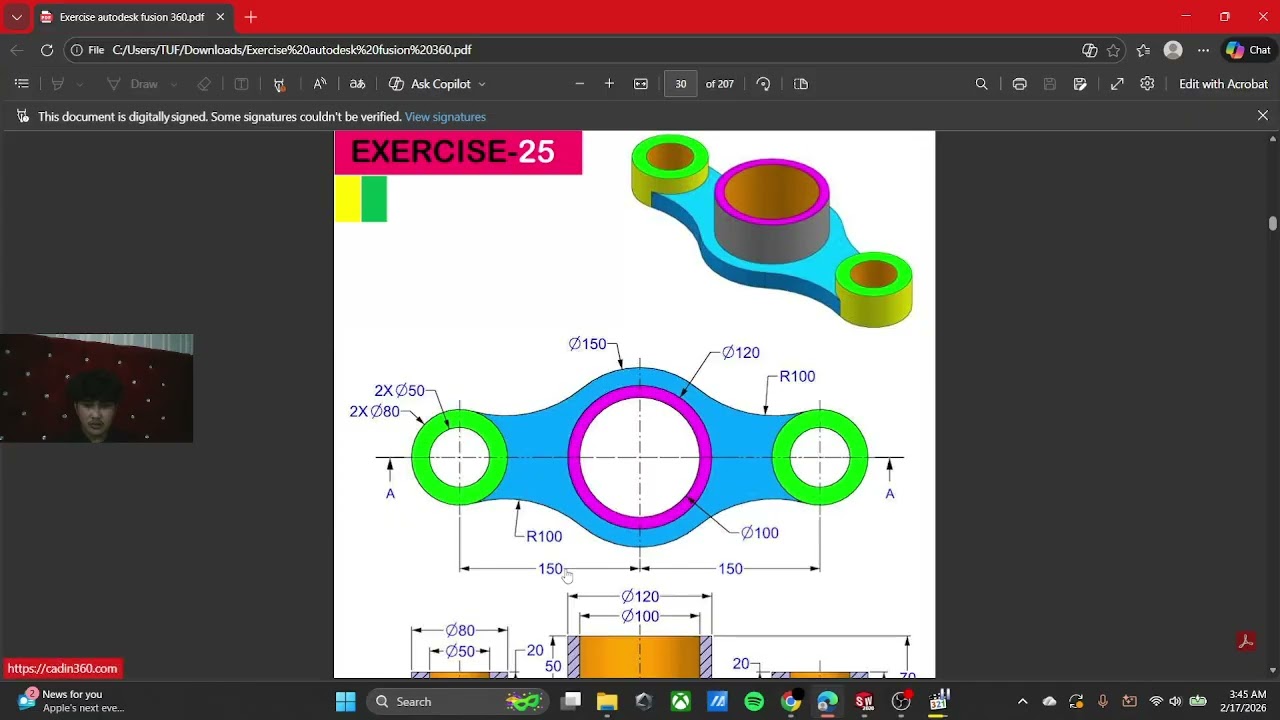Click the address bar URL
Screen dimensions: 1280x720
[292, 50]
